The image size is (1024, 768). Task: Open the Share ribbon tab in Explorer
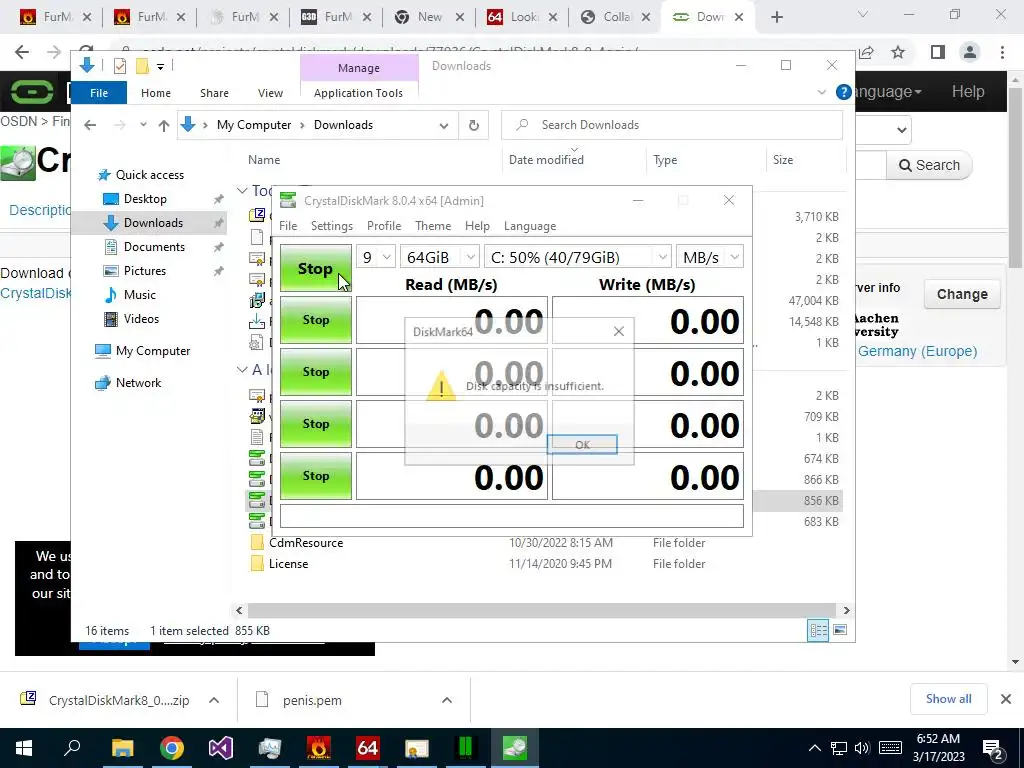[214, 93]
